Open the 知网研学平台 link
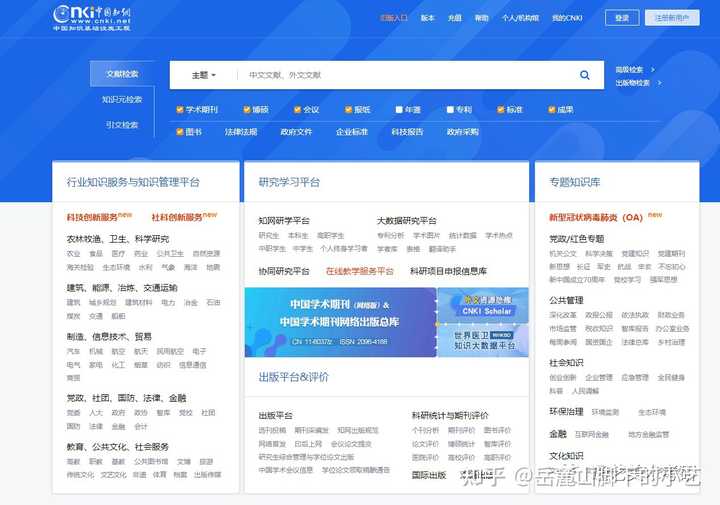Viewport: 720px width, 505px height. (284, 221)
